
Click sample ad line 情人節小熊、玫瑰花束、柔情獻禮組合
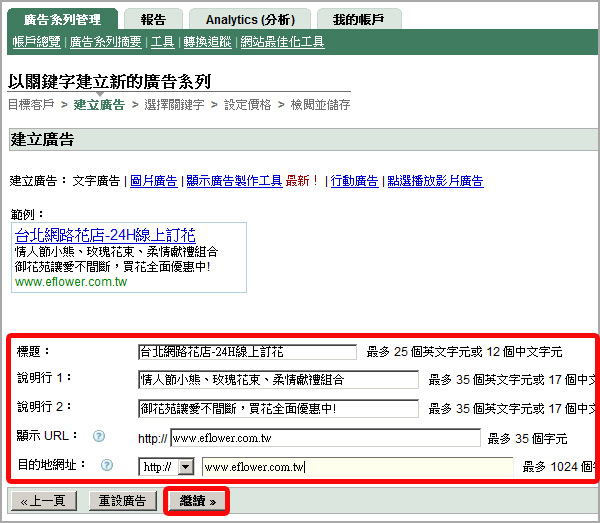(116, 252)
